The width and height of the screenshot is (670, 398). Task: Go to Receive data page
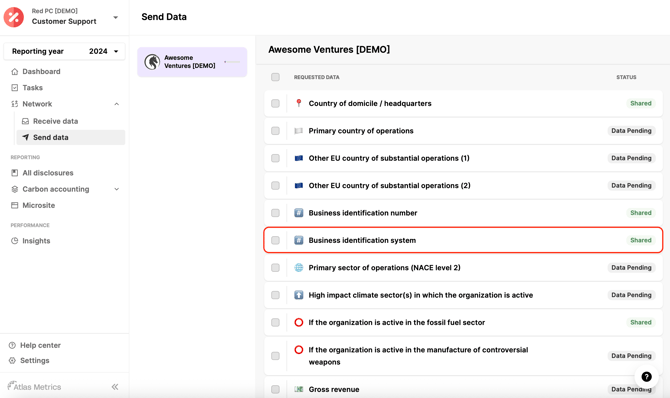(x=56, y=121)
